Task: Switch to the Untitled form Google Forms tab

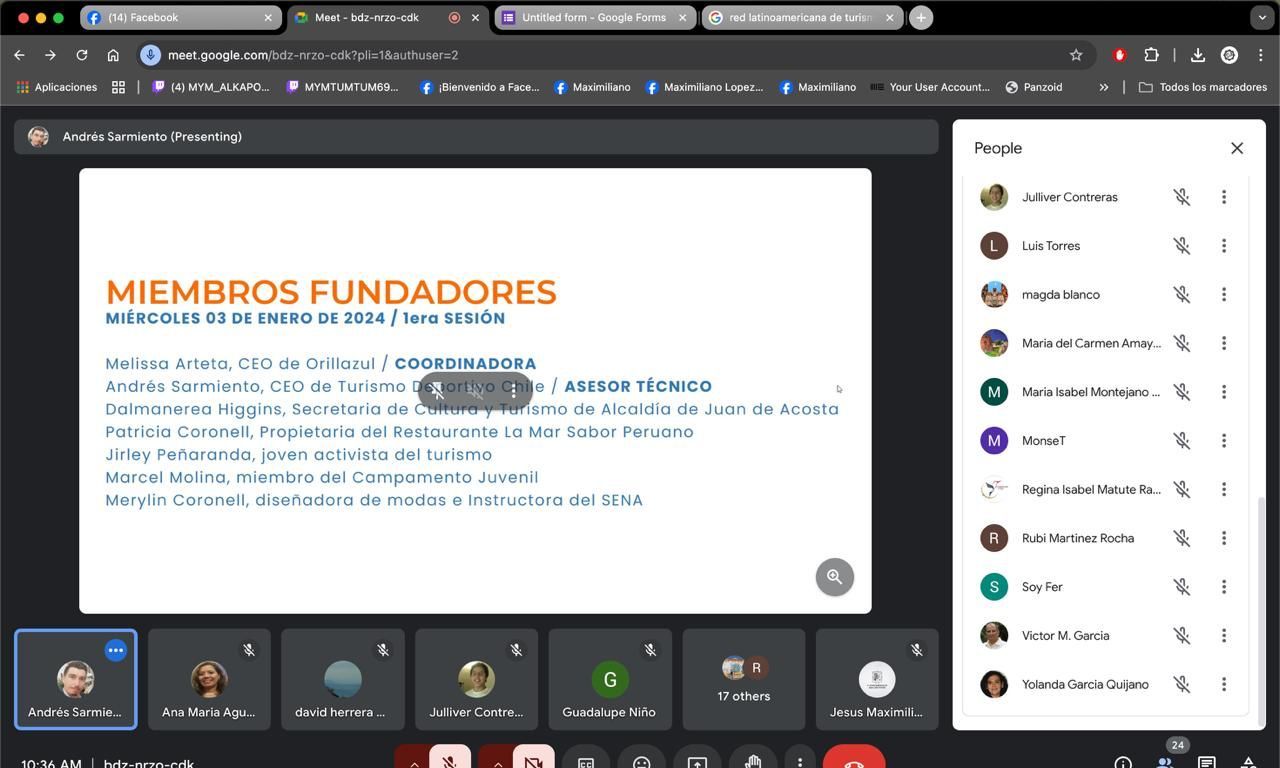Action: pyautogui.click(x=593, y=18)
